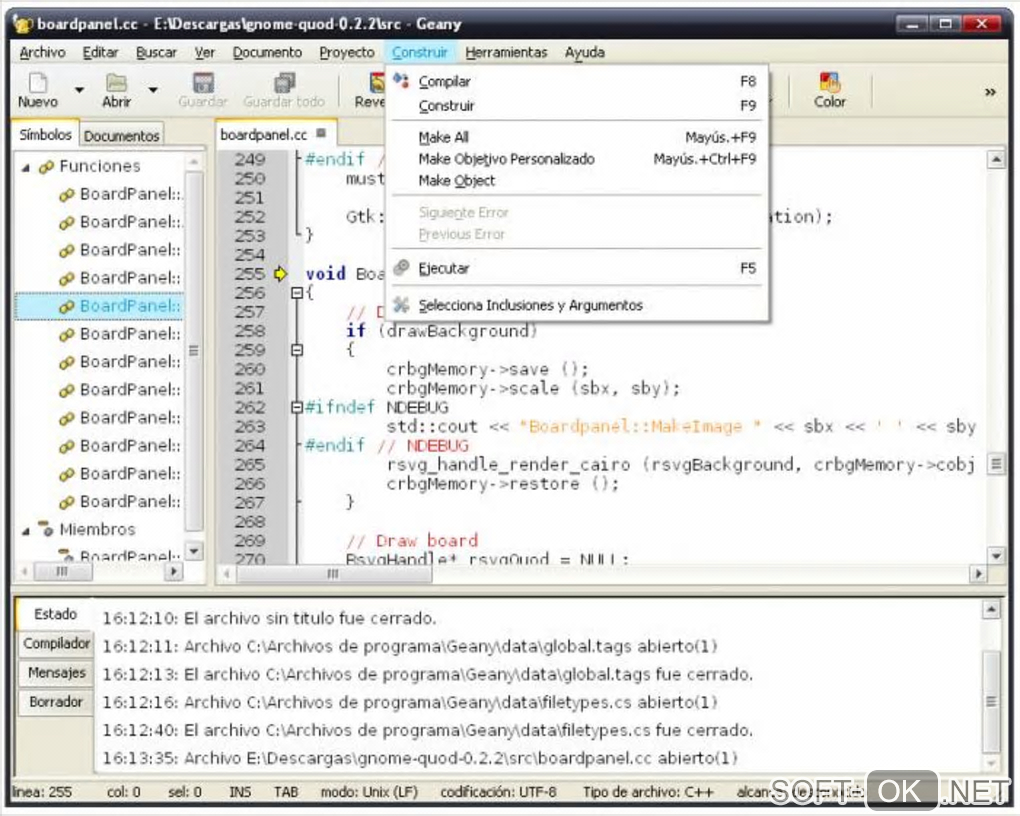Open the Compilador messages tab

57,644
